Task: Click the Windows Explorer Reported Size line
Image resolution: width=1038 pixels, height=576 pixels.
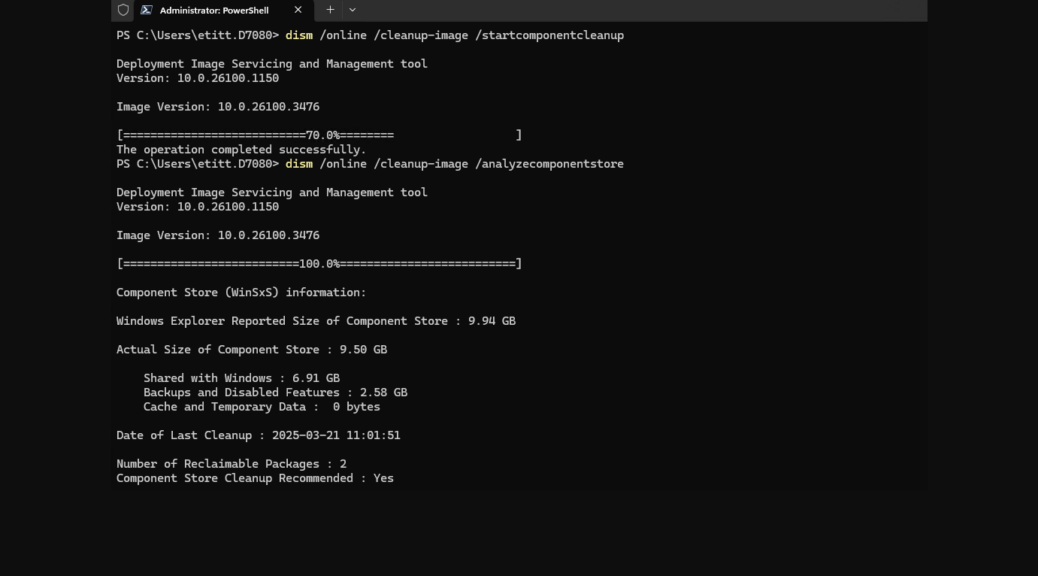Action: pyautogui.click(x=316, y=321)
